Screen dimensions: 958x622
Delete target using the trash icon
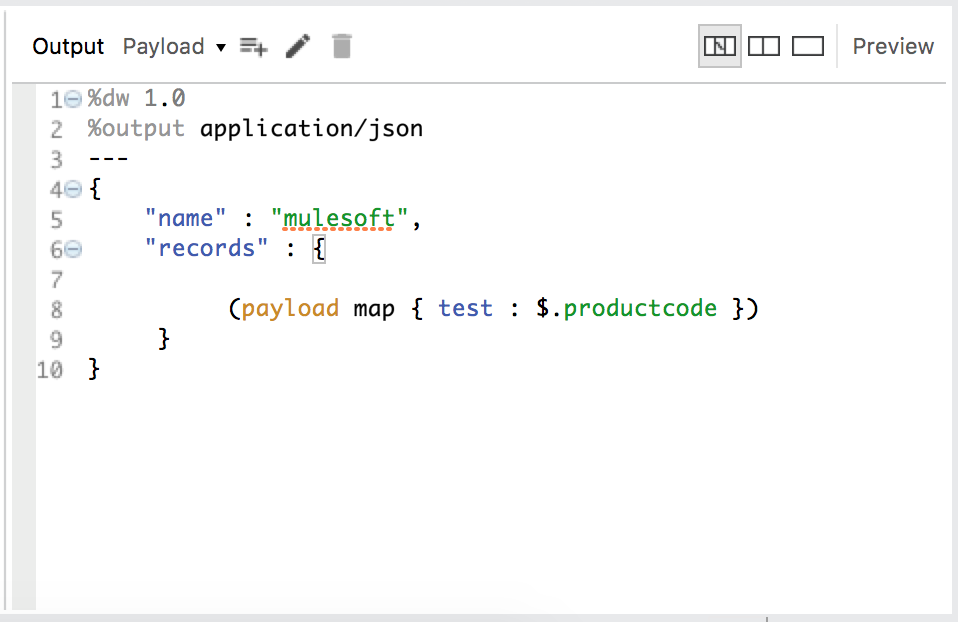coord(342,46)
